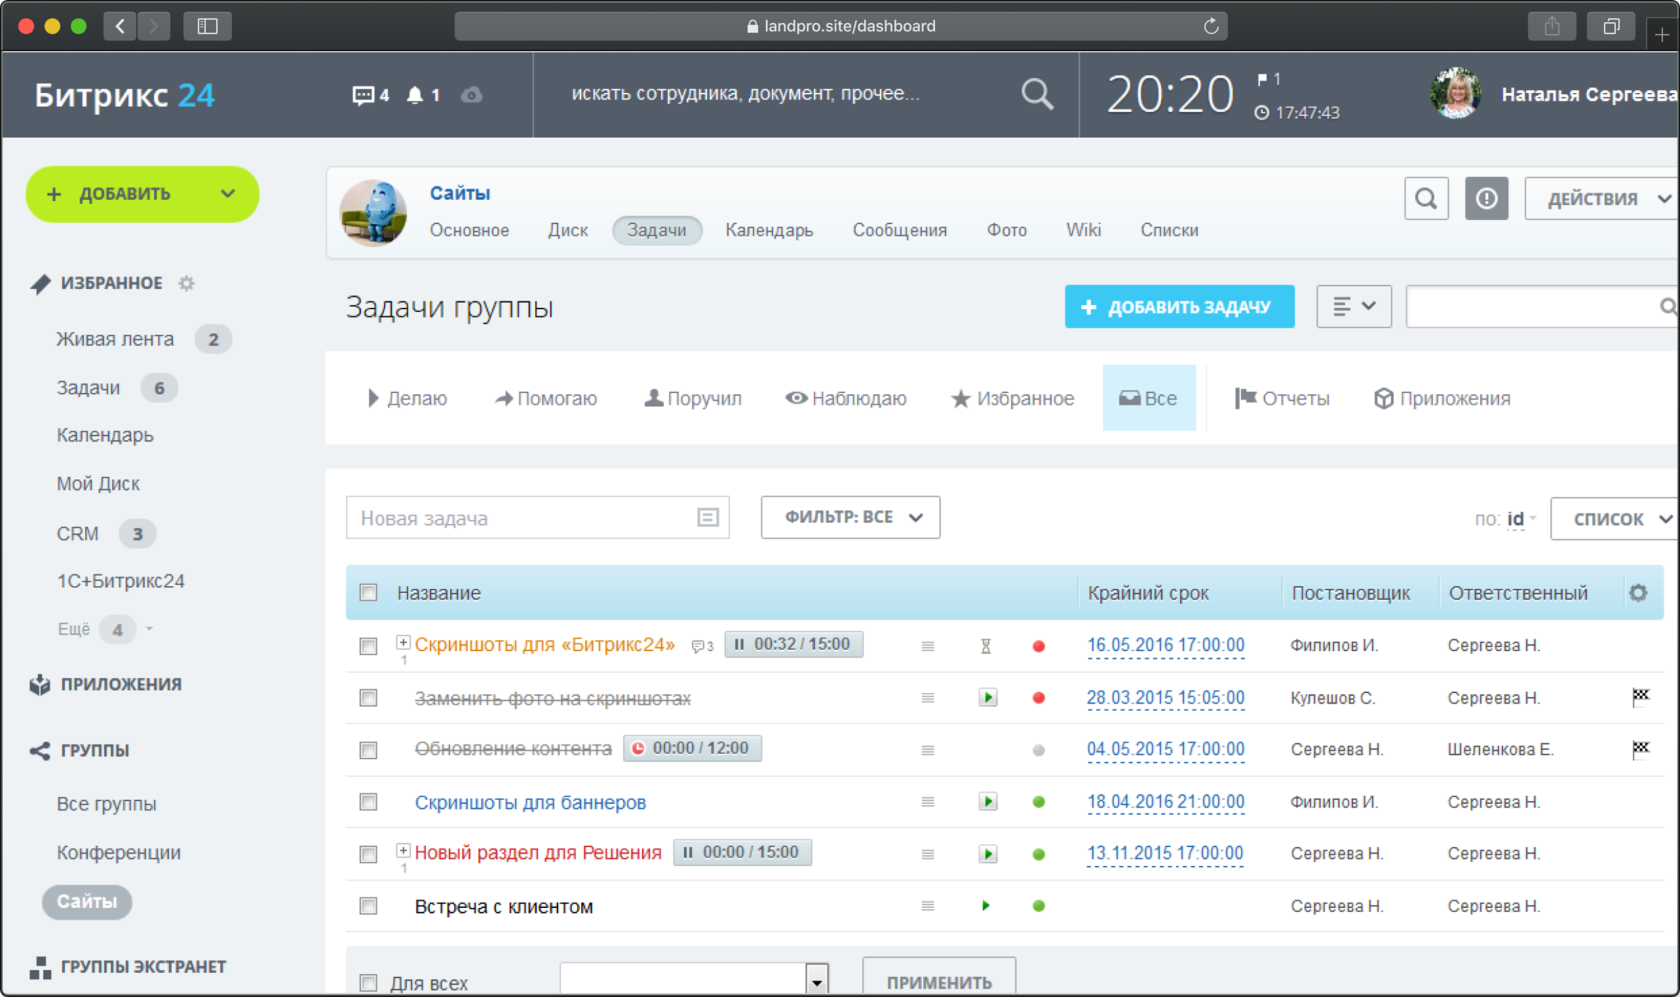The width and height of the screenshot is (1680, 997).
Task: Click the magnifier icon in the global search bar
Action: [1037, 94]
